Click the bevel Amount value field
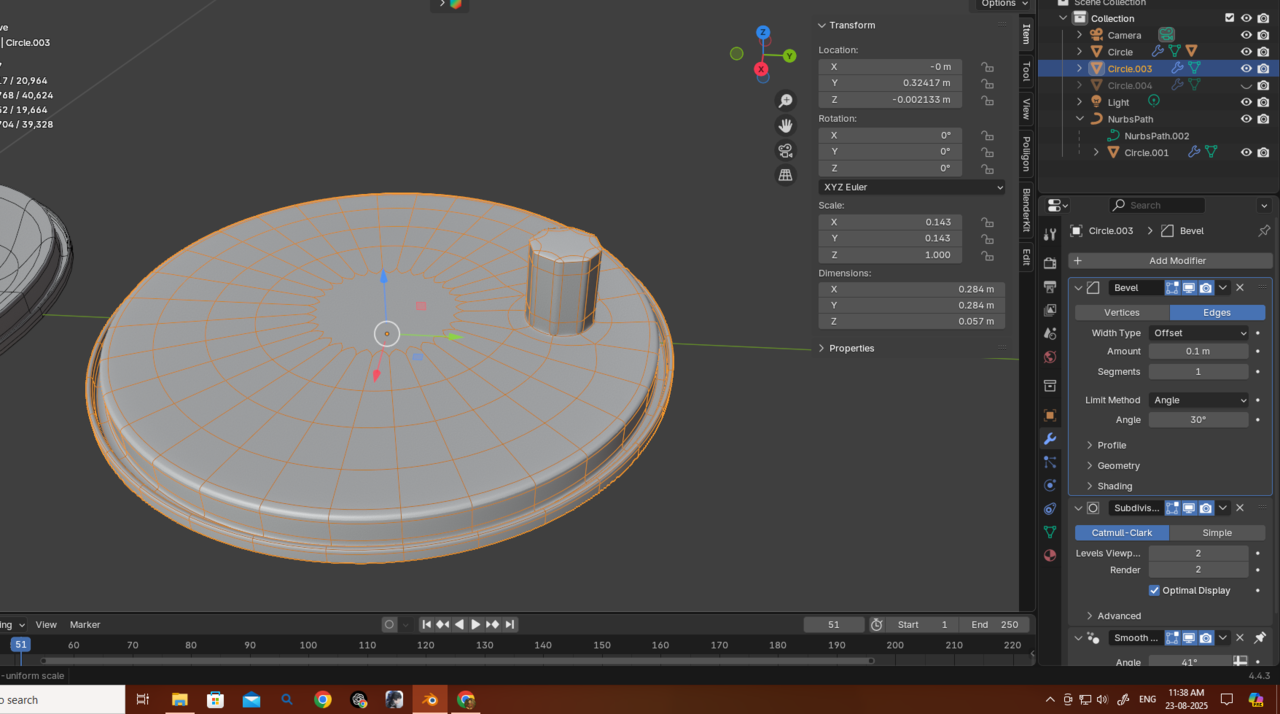The image size is (1280, 714). point(1198,352)
